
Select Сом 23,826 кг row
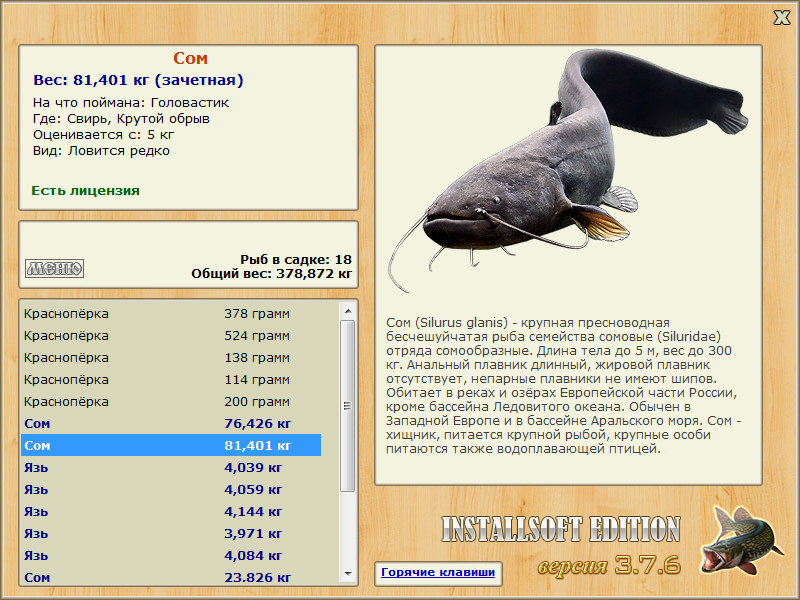click(x=171, y=577)
